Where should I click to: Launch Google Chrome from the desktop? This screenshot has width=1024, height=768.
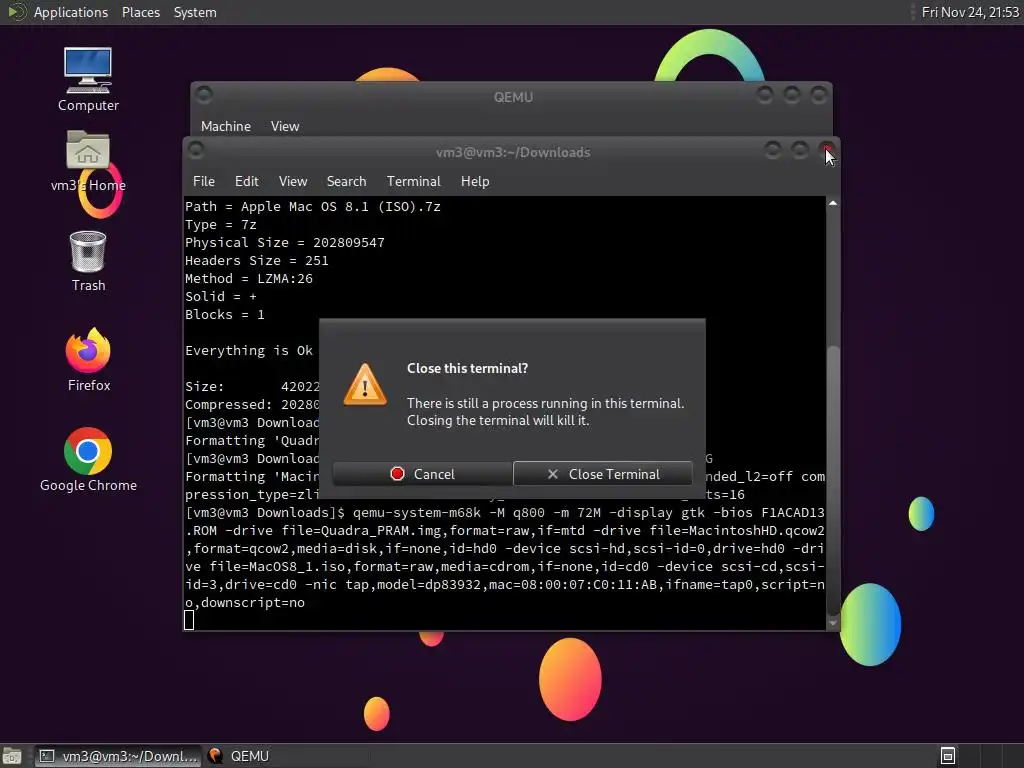pos(88,460)
